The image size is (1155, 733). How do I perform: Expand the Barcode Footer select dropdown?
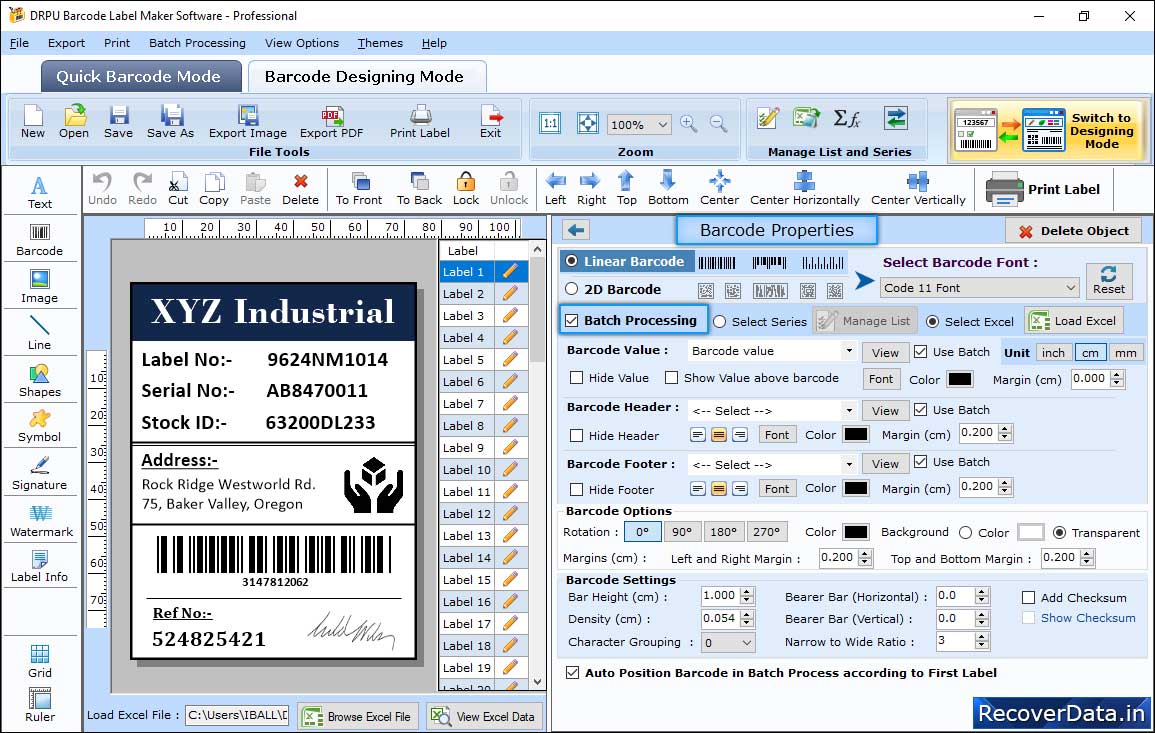pyautogui.click(x=849, y=464)
